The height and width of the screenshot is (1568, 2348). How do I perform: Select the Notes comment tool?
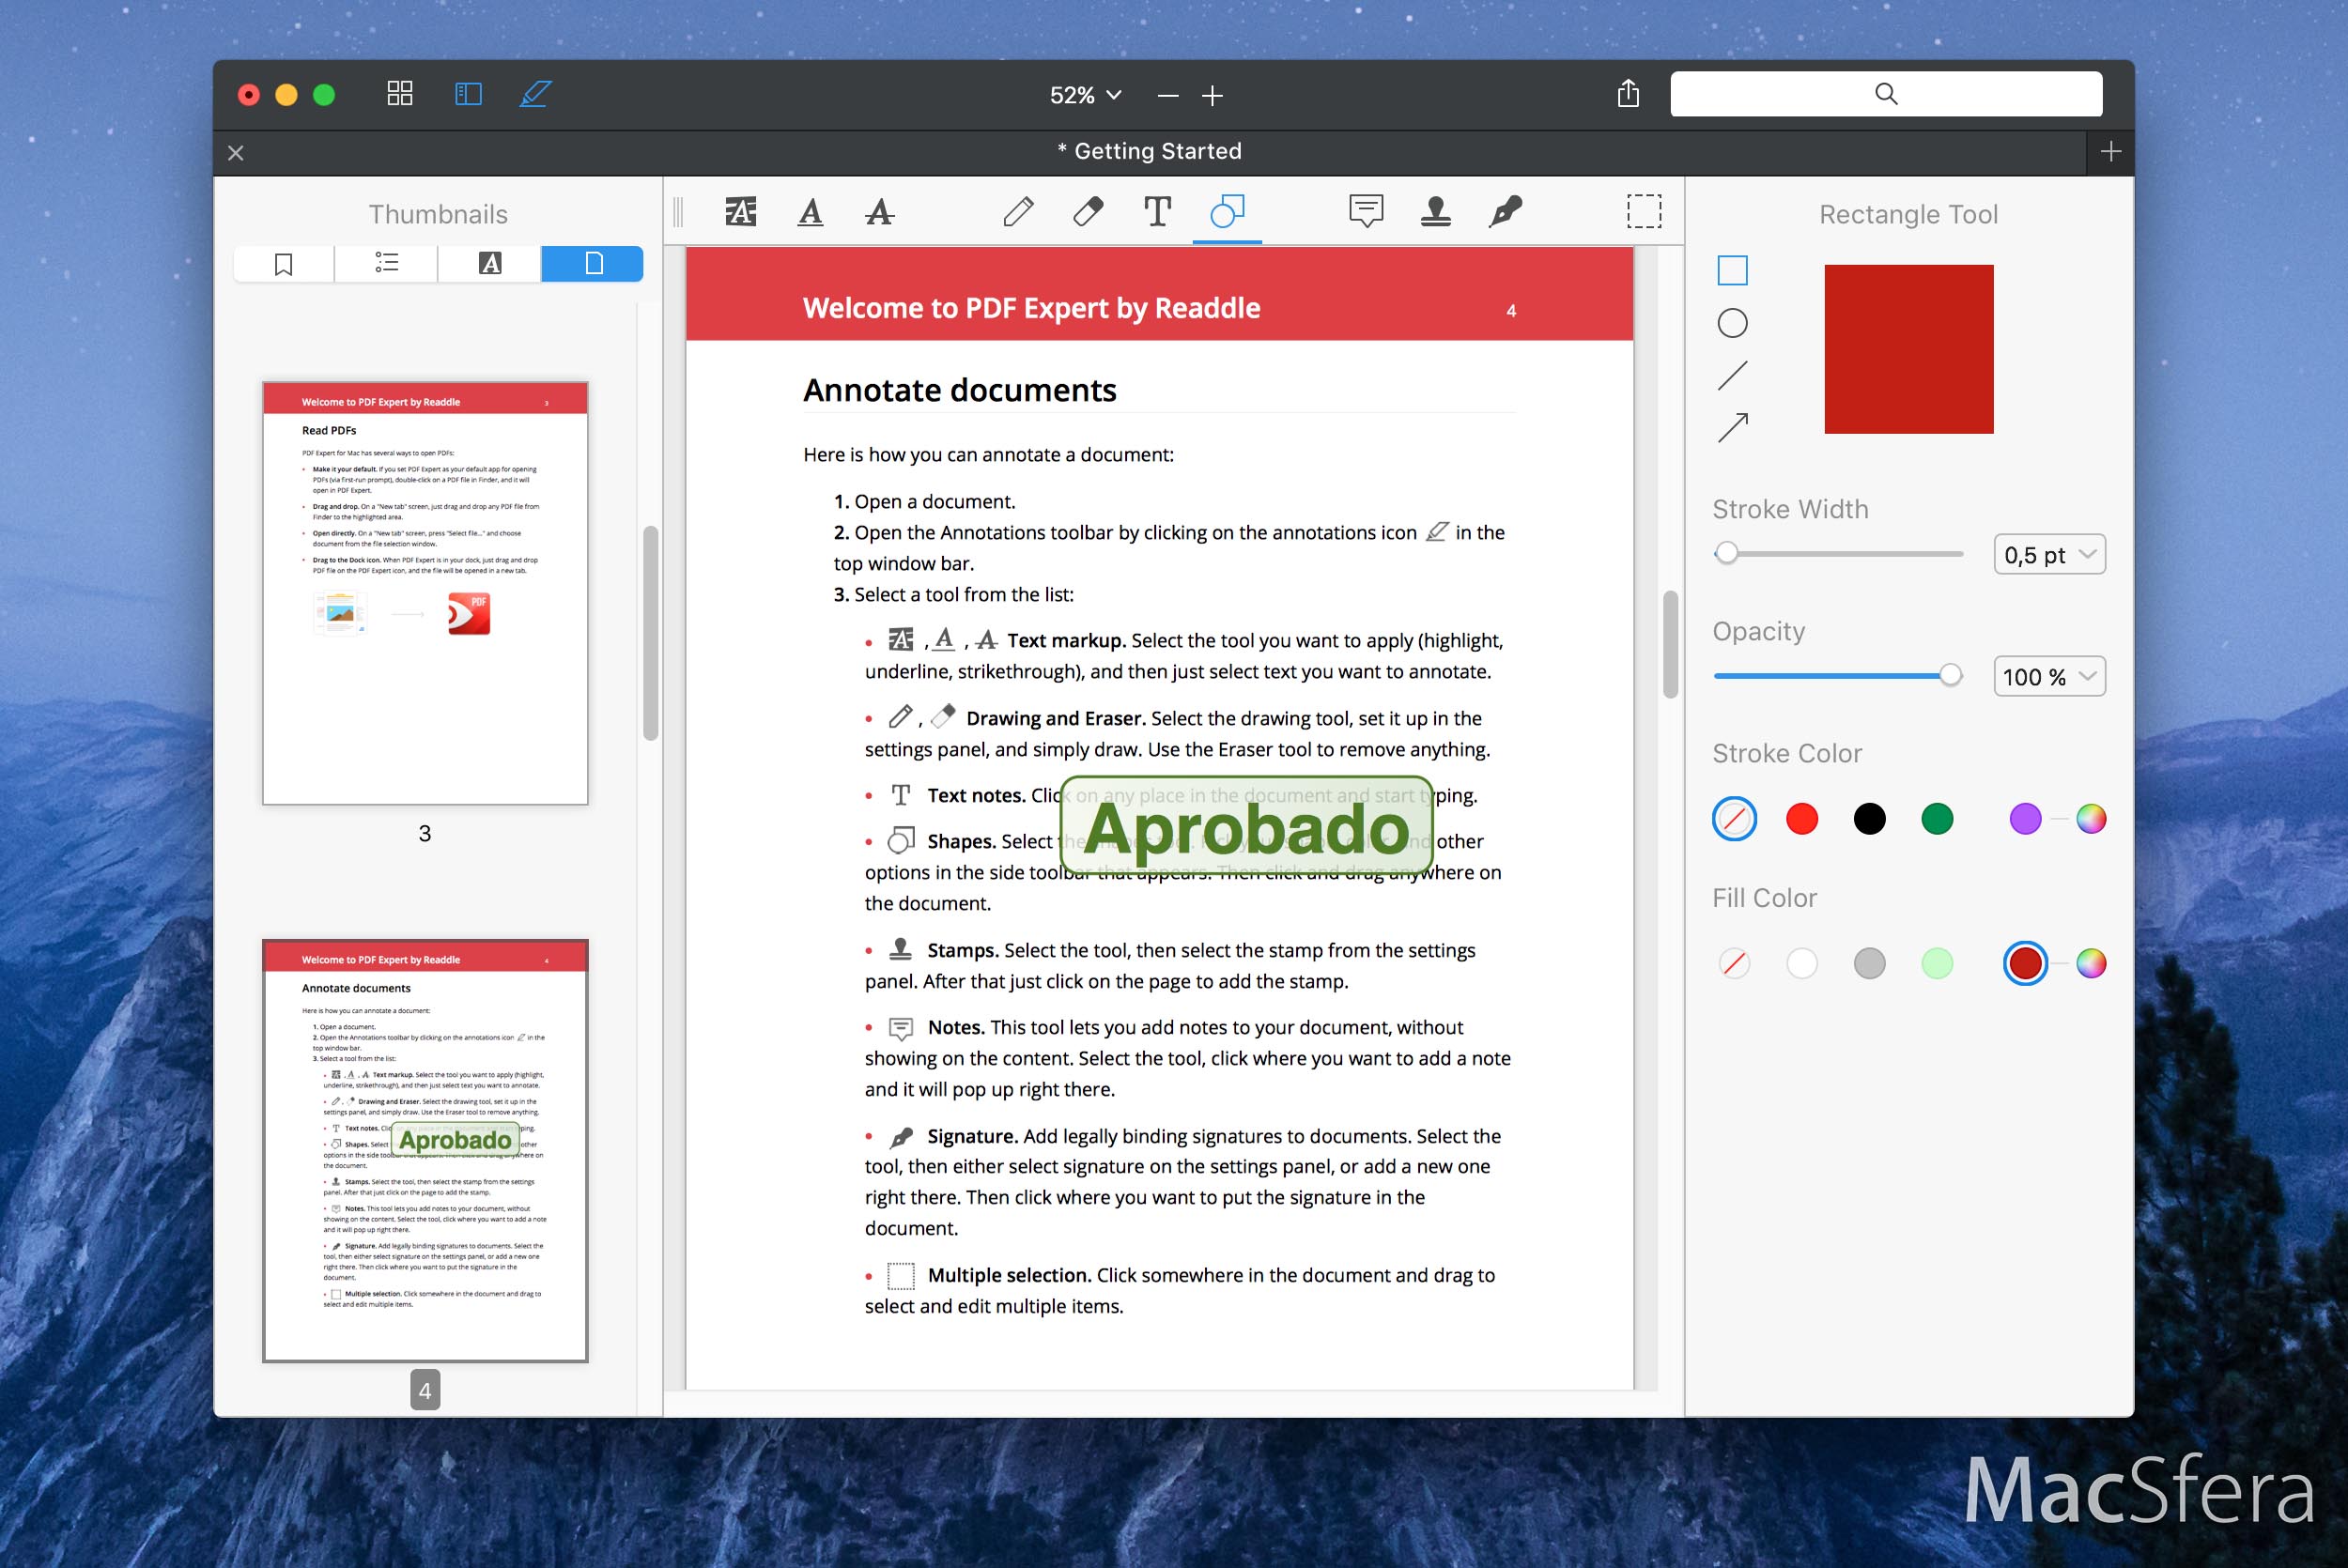pyautogui.click(x=1366, y=211)
